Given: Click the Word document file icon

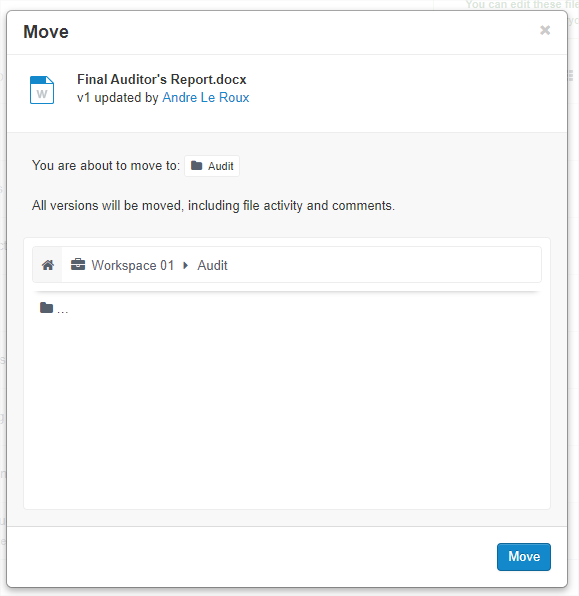Looking at the screenshot, I should [42, 90].
